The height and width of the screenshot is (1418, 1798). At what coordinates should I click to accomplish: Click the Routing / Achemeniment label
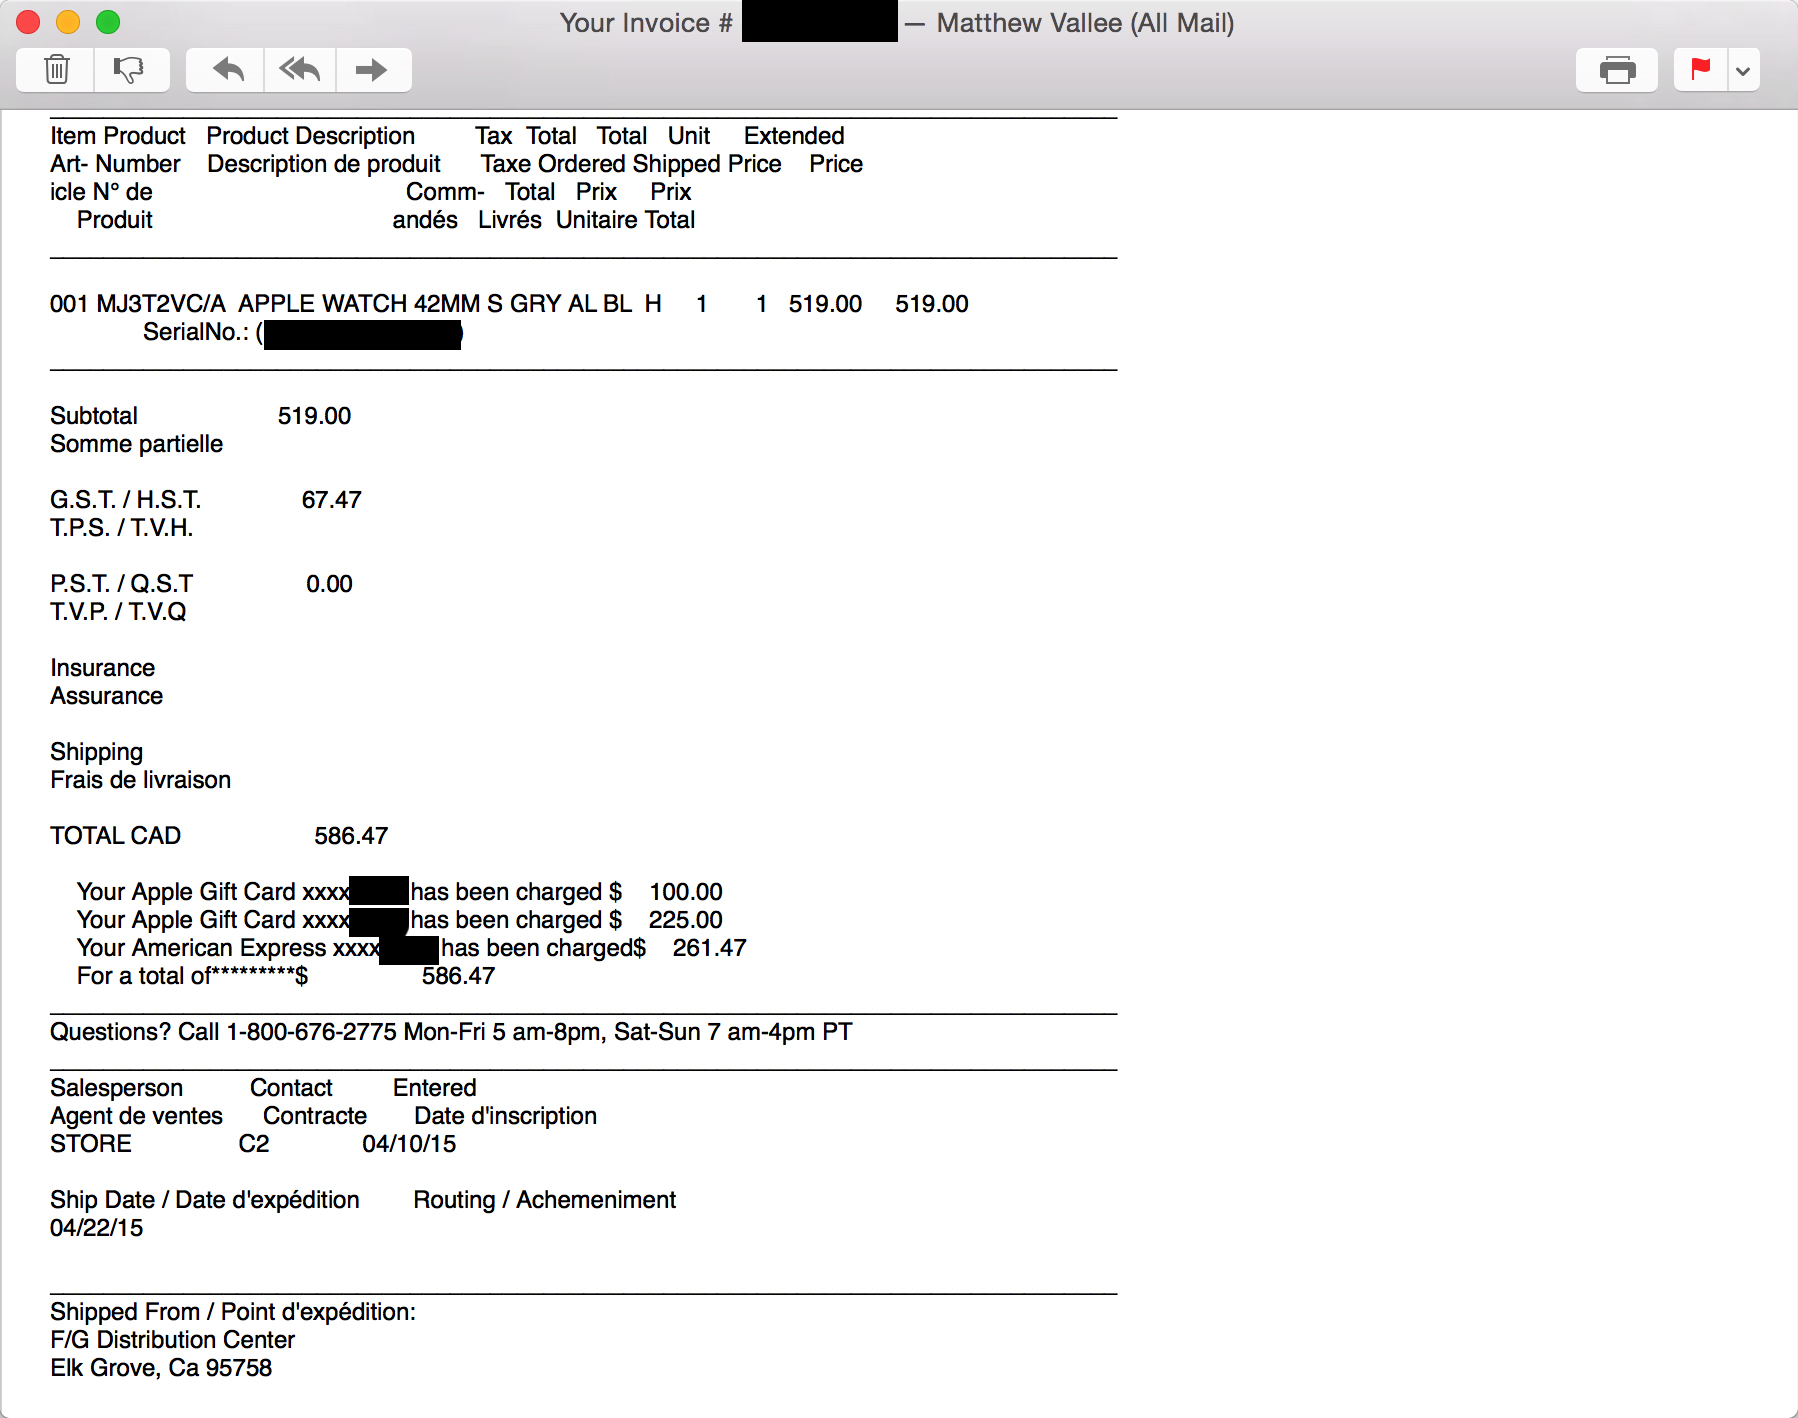click(x=545, y=1200)
